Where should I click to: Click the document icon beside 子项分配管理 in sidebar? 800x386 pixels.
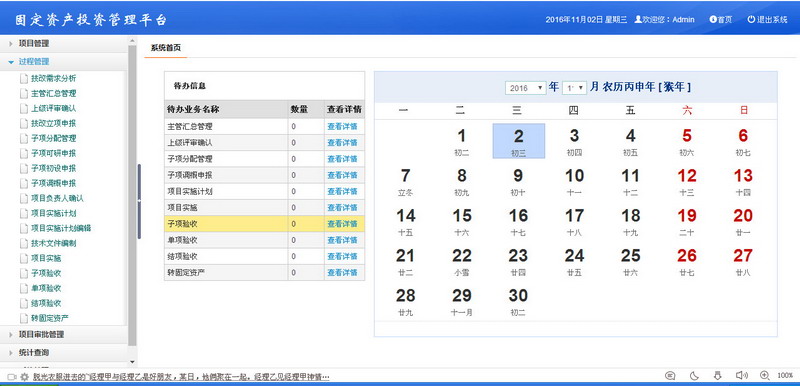pos(23,139)
